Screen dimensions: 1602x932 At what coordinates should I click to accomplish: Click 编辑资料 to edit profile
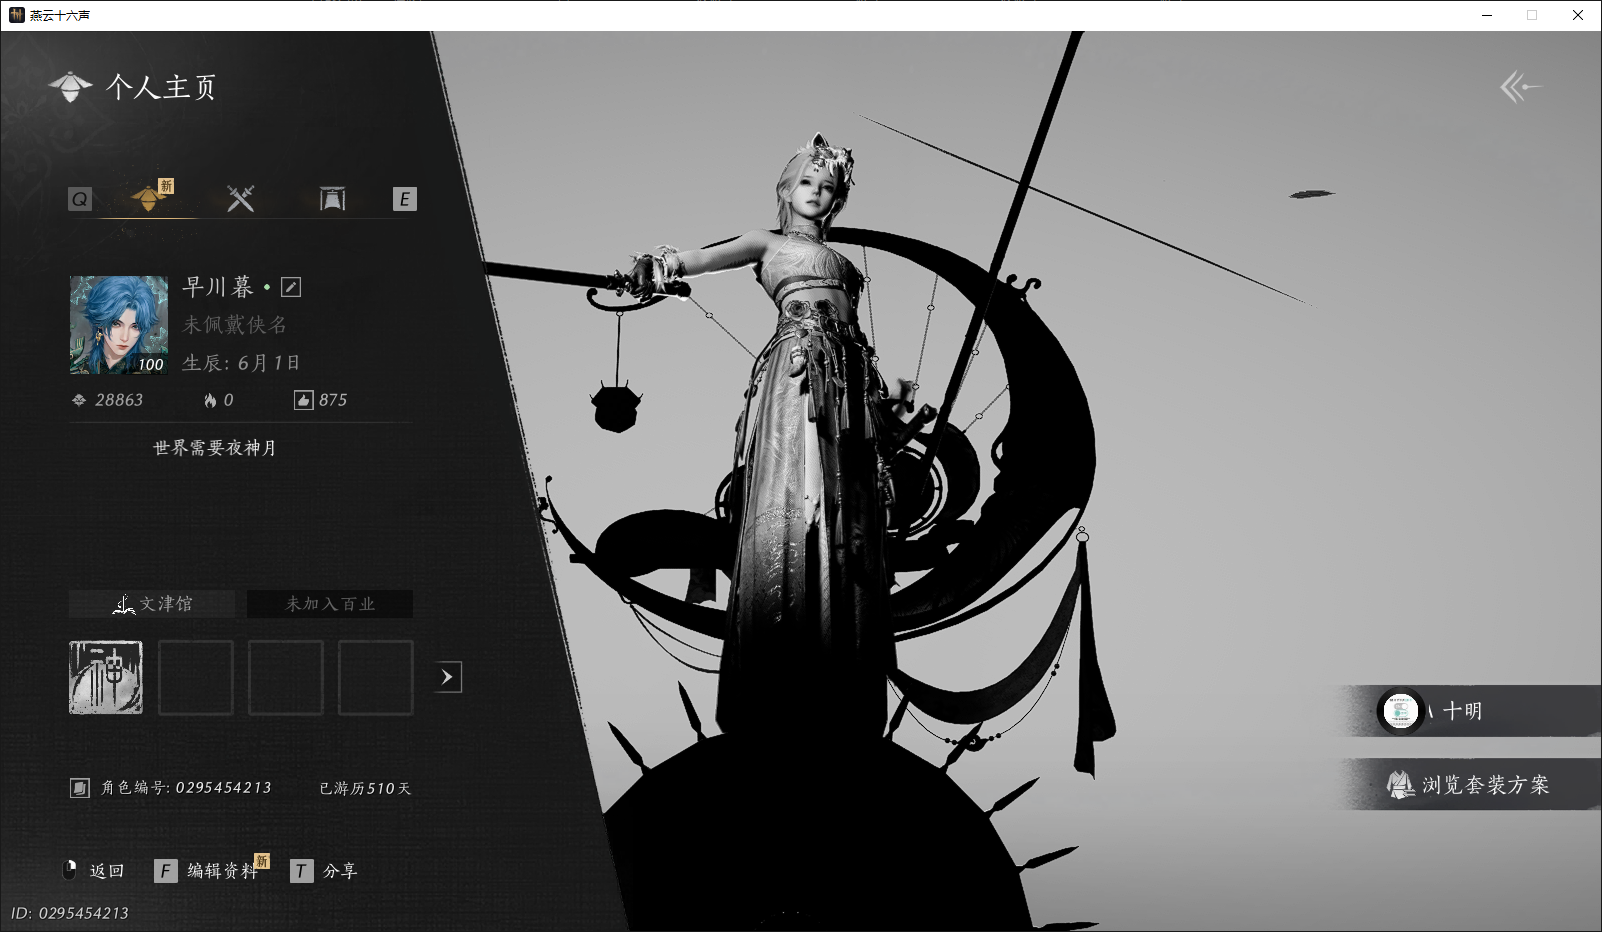222,871
